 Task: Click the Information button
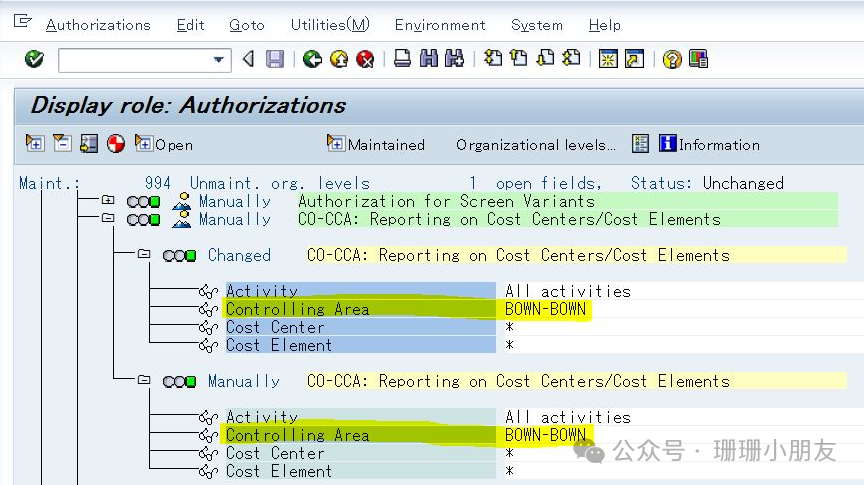pyautogui.click(x=709, y=145)
